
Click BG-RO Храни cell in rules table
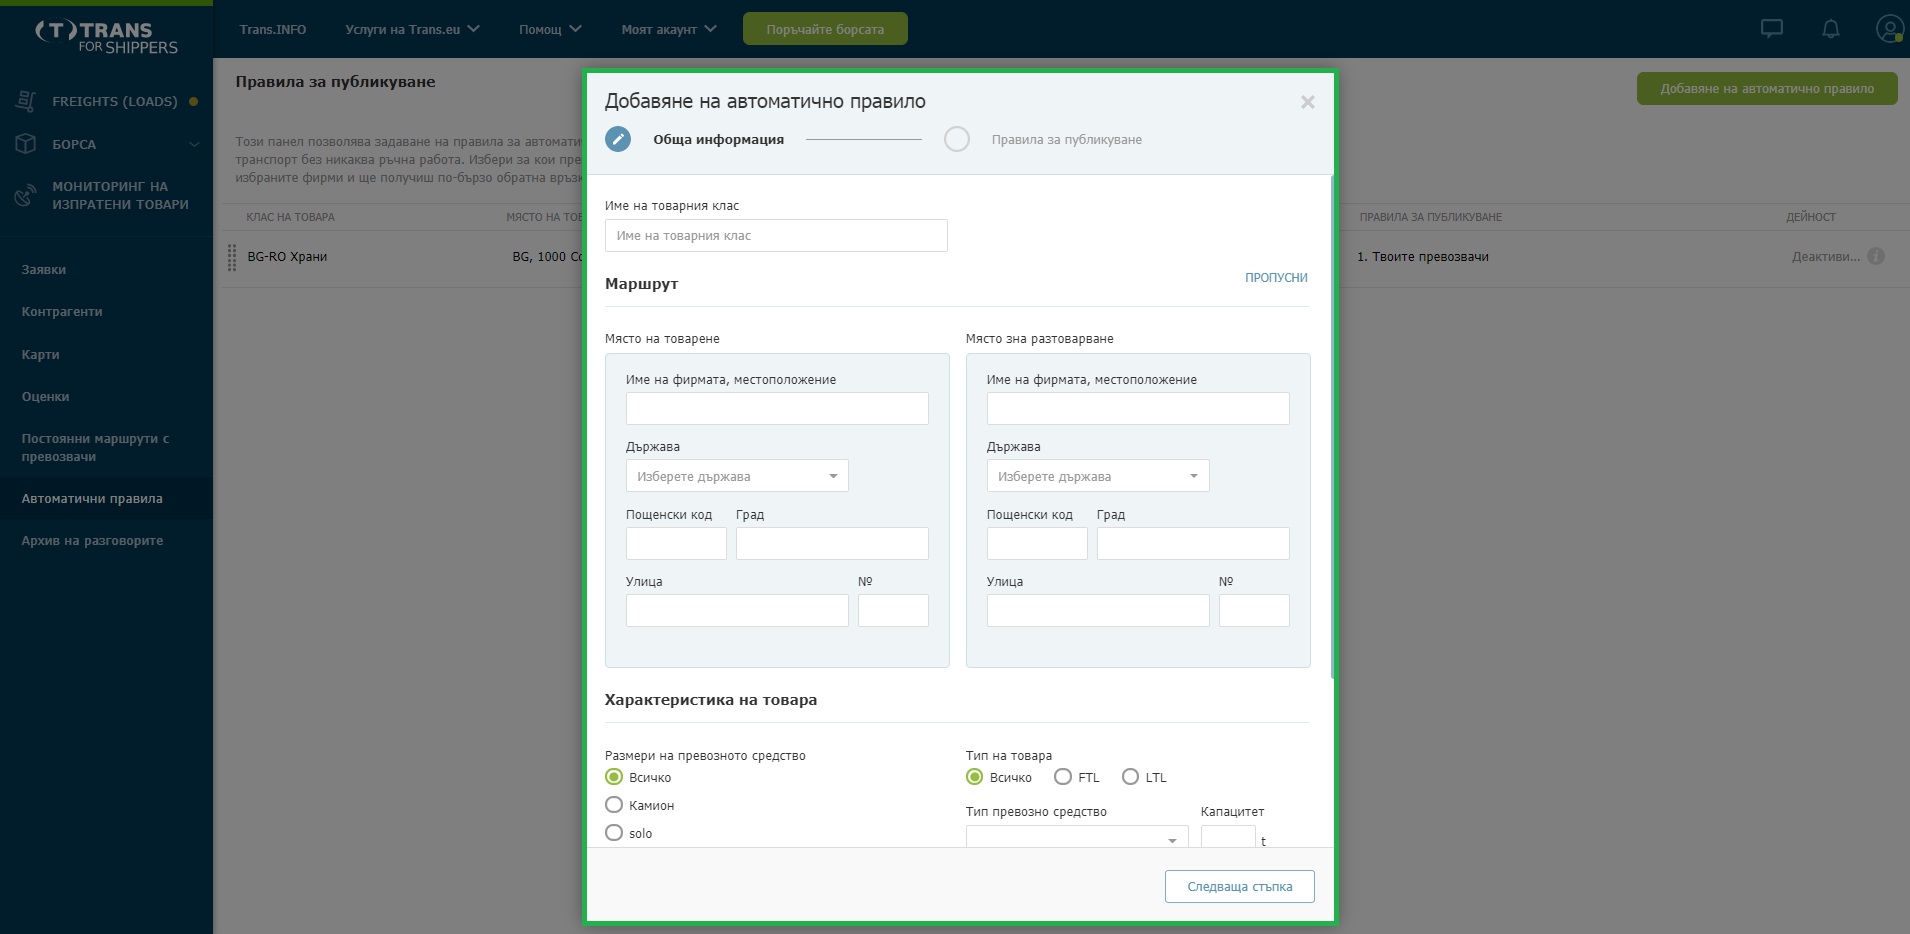287,257
